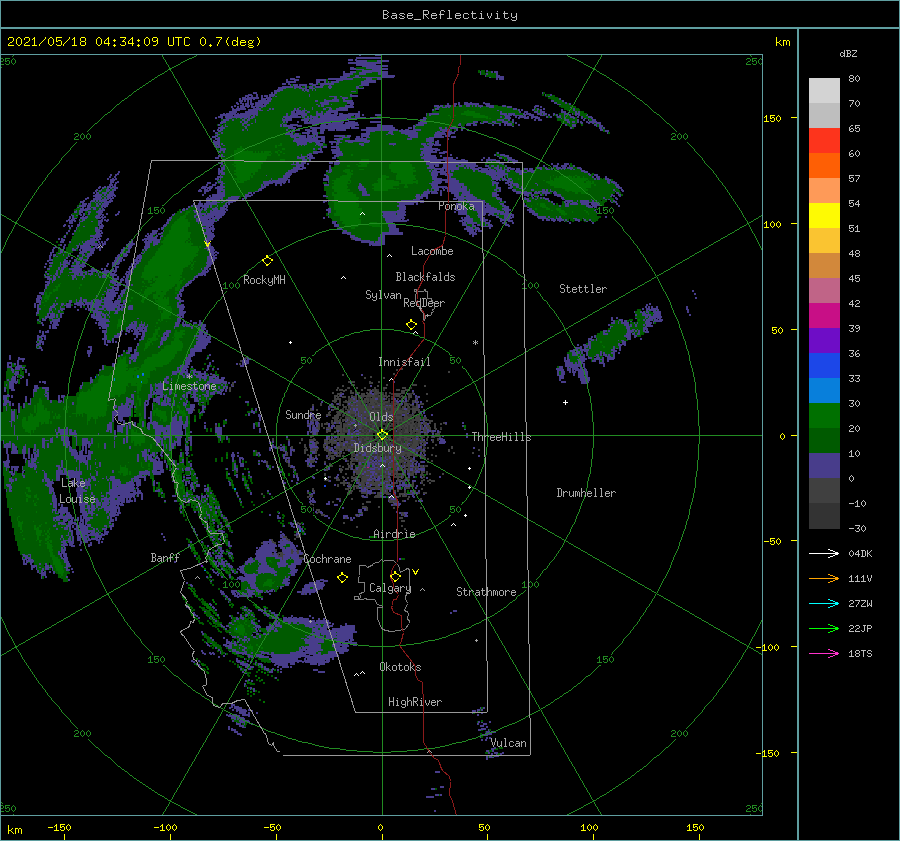Click the magenta 18TS arrow in legend
This screenshot has width=900, height=841.
point(824,653)
